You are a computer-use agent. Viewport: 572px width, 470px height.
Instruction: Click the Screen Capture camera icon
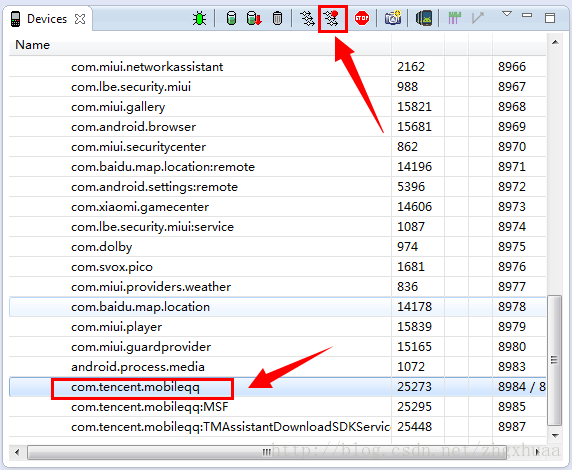(393, 18)
